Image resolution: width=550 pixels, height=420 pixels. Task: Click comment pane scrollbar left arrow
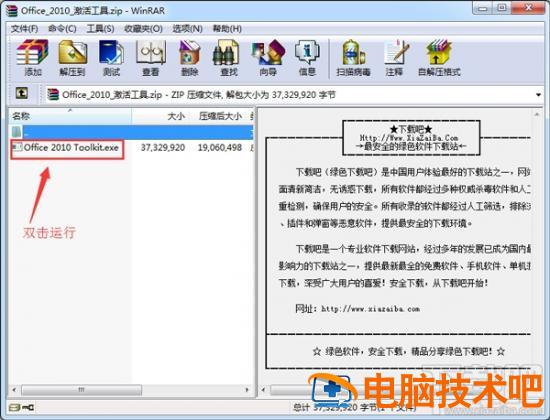(264, 389)
